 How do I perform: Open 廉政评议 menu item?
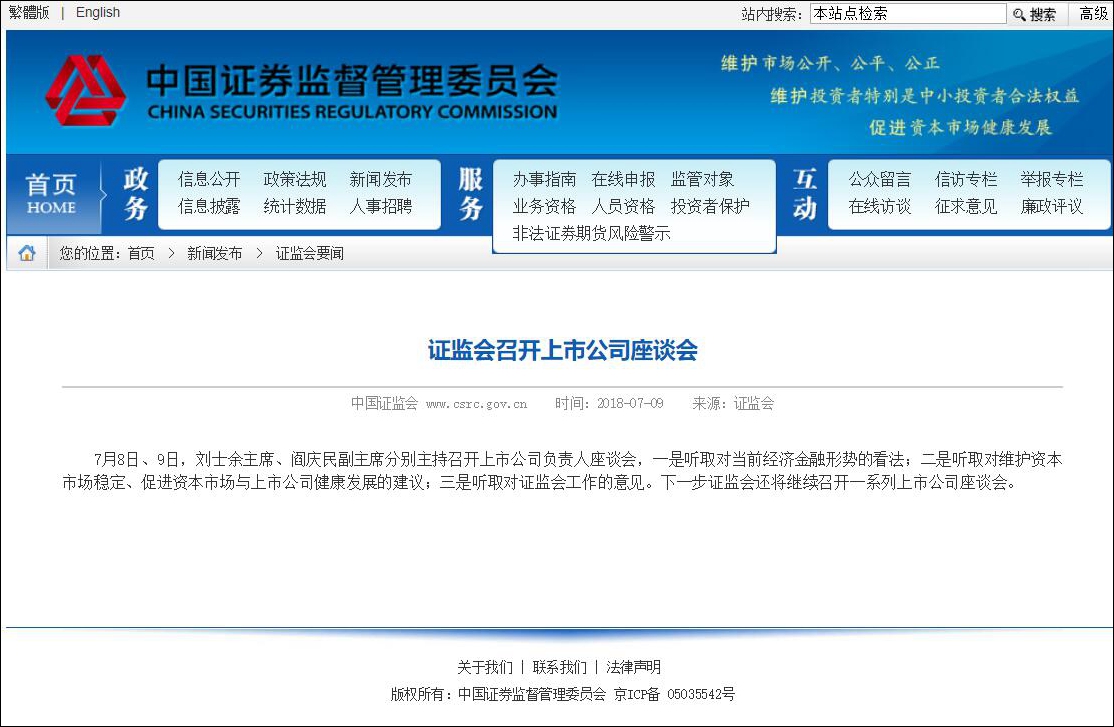click(x=1052, y=206)
